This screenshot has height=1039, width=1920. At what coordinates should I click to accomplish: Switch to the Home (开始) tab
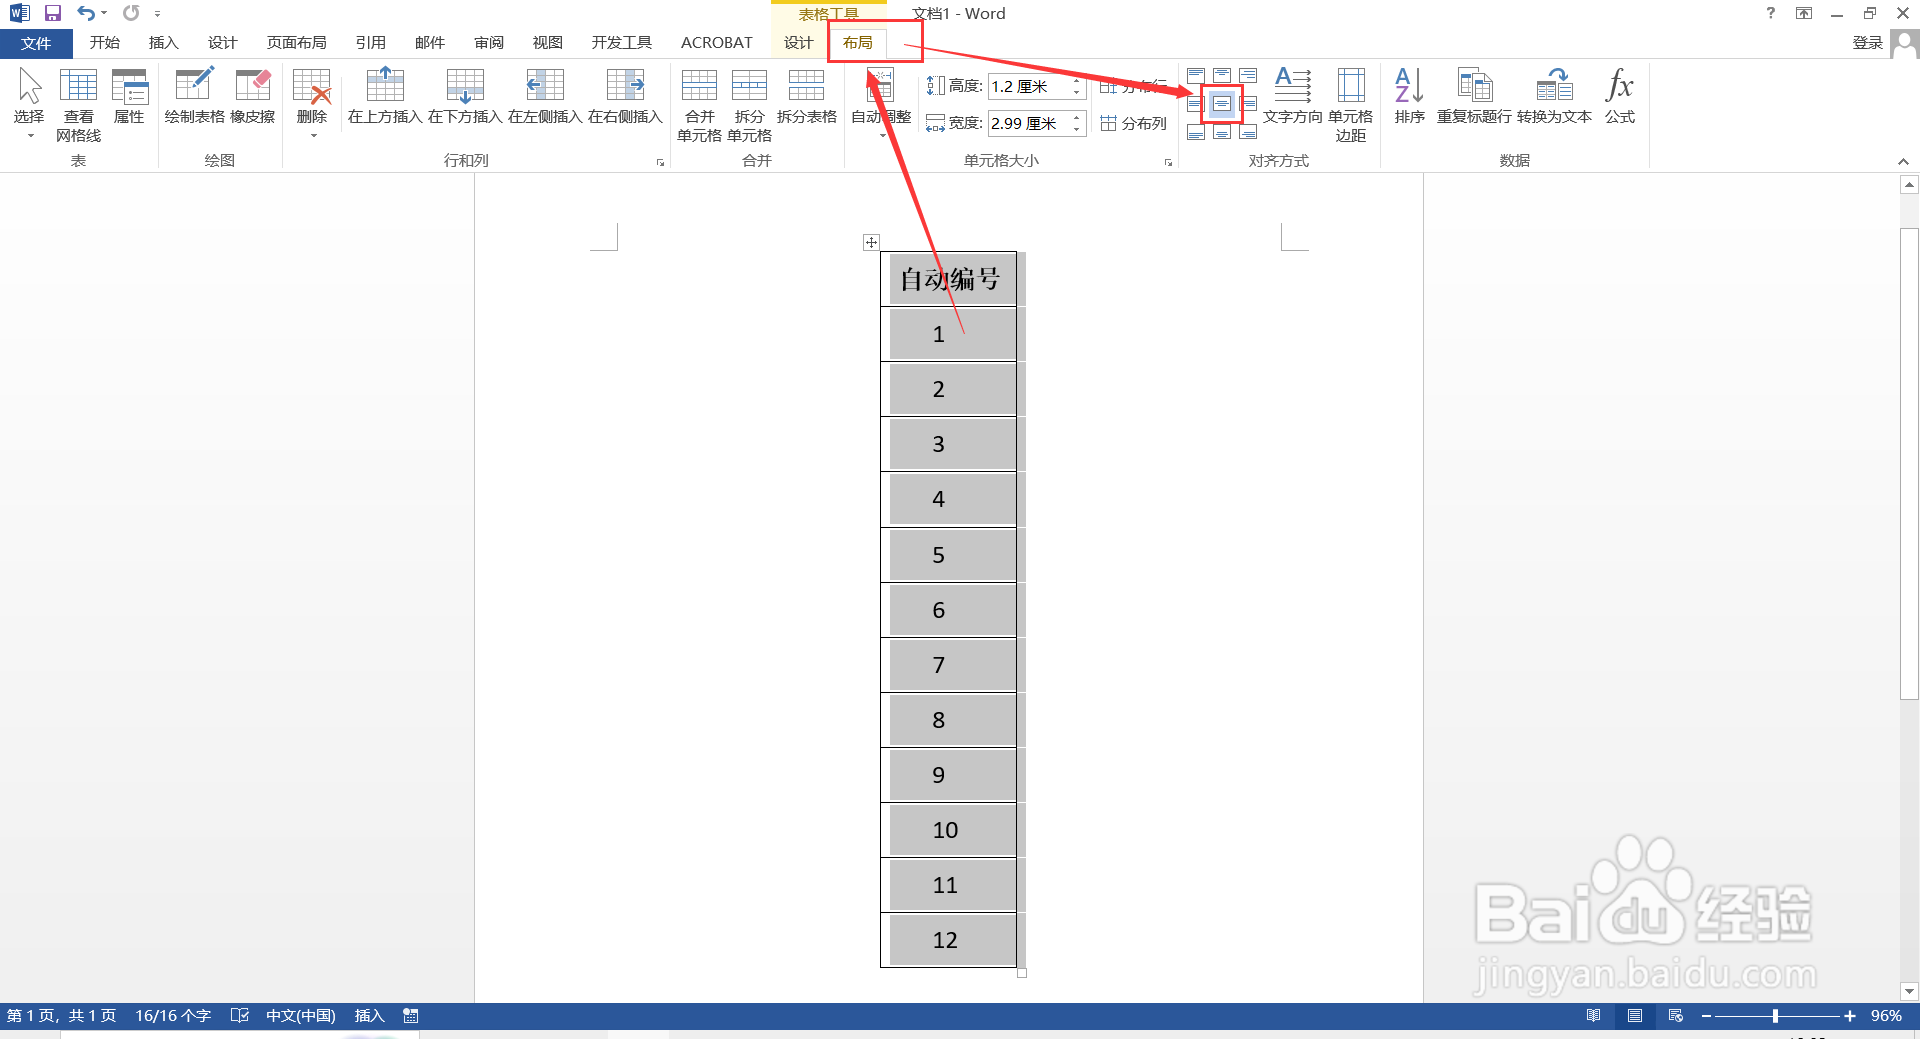(x=105, y=42)
